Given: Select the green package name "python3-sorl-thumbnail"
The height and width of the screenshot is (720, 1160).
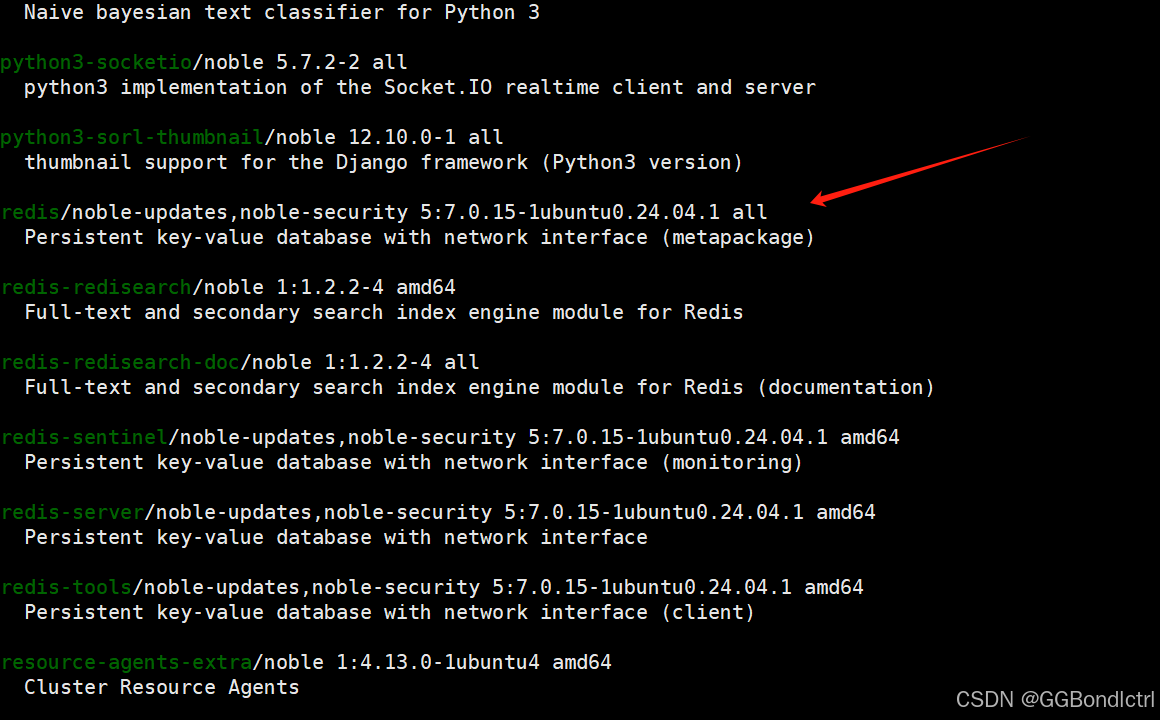Looking at the screenshot, I should 132,137.
